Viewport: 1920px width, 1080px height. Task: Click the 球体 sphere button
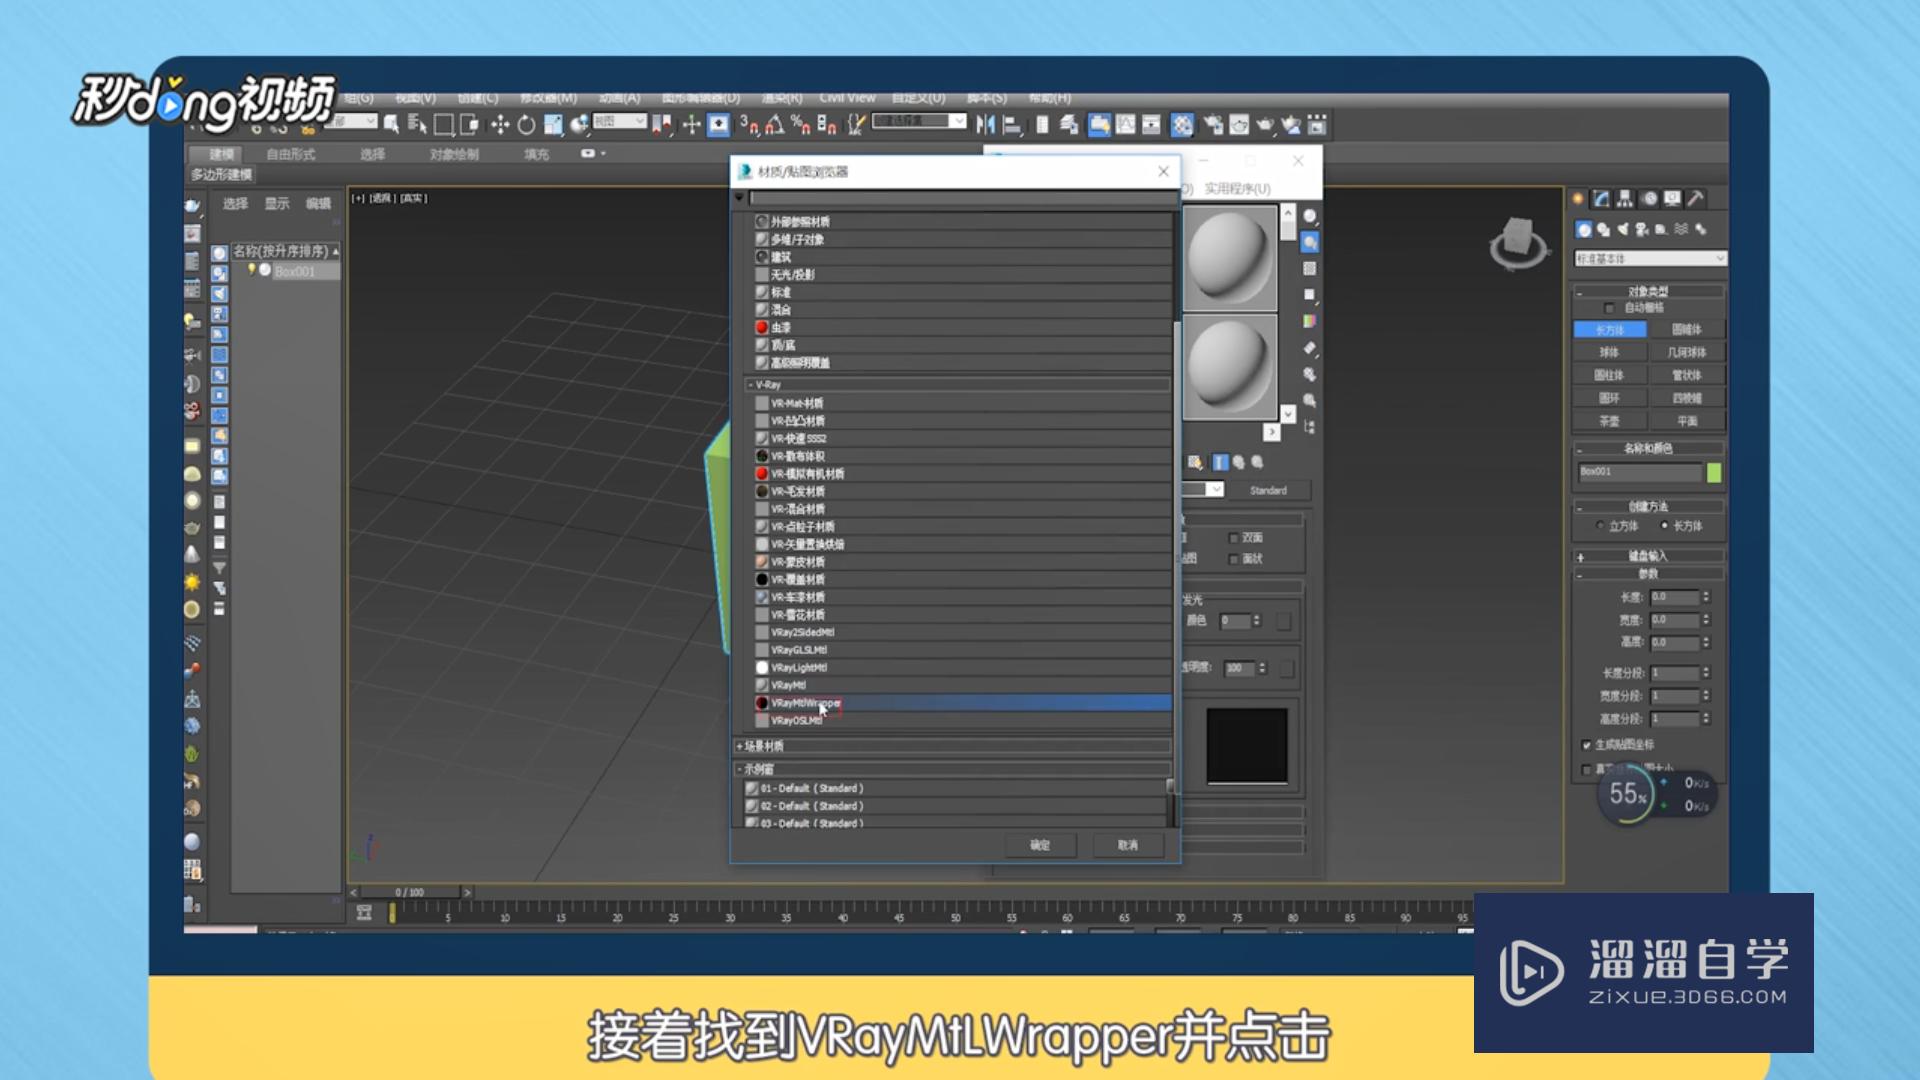click(1609, 352)
